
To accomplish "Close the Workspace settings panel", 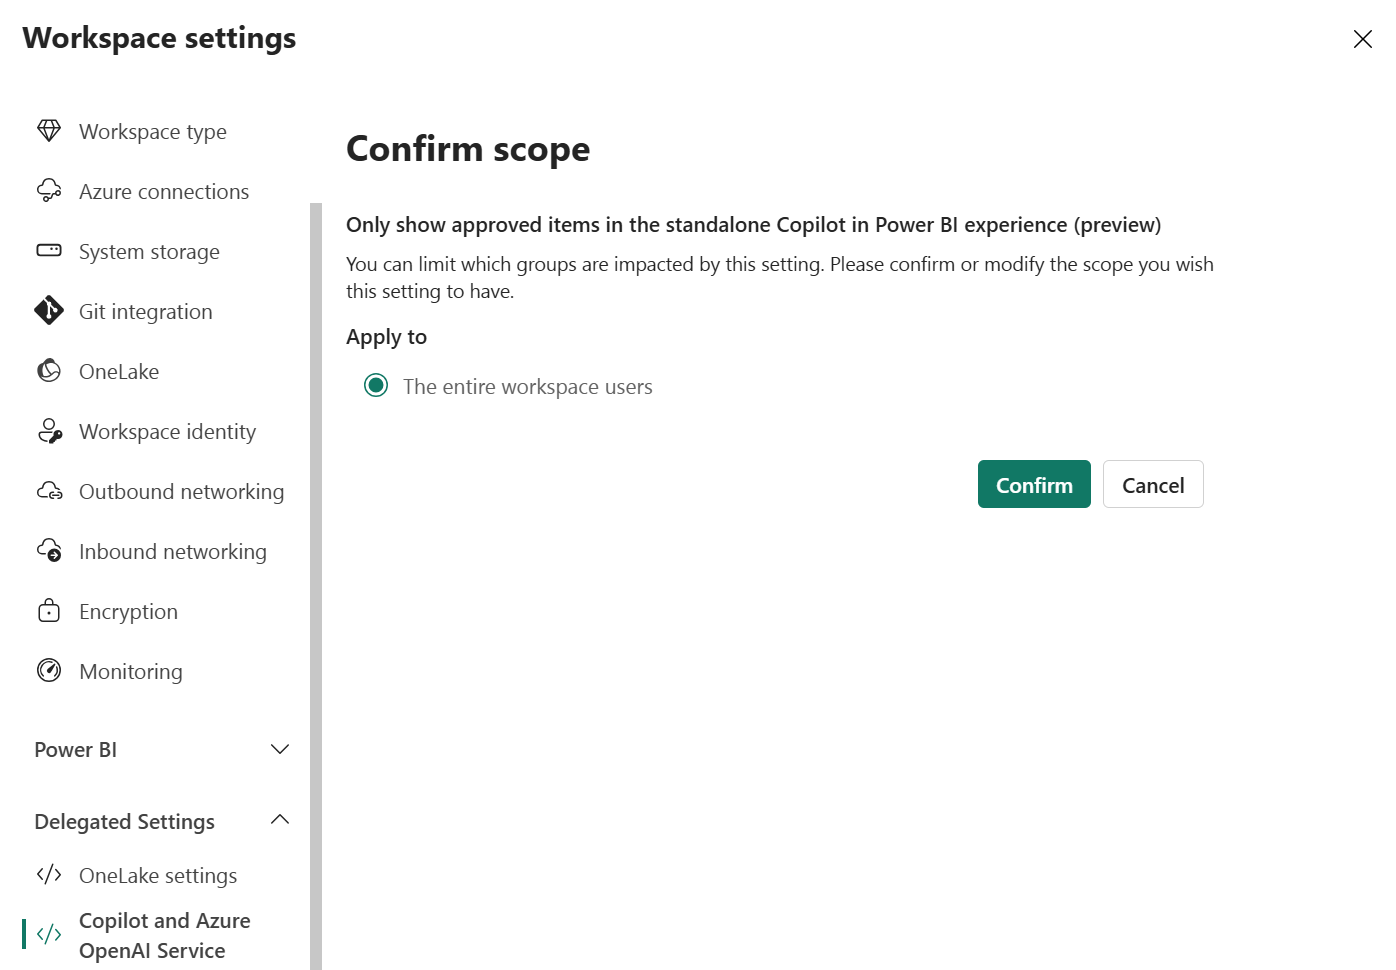I will (1362, 39).
